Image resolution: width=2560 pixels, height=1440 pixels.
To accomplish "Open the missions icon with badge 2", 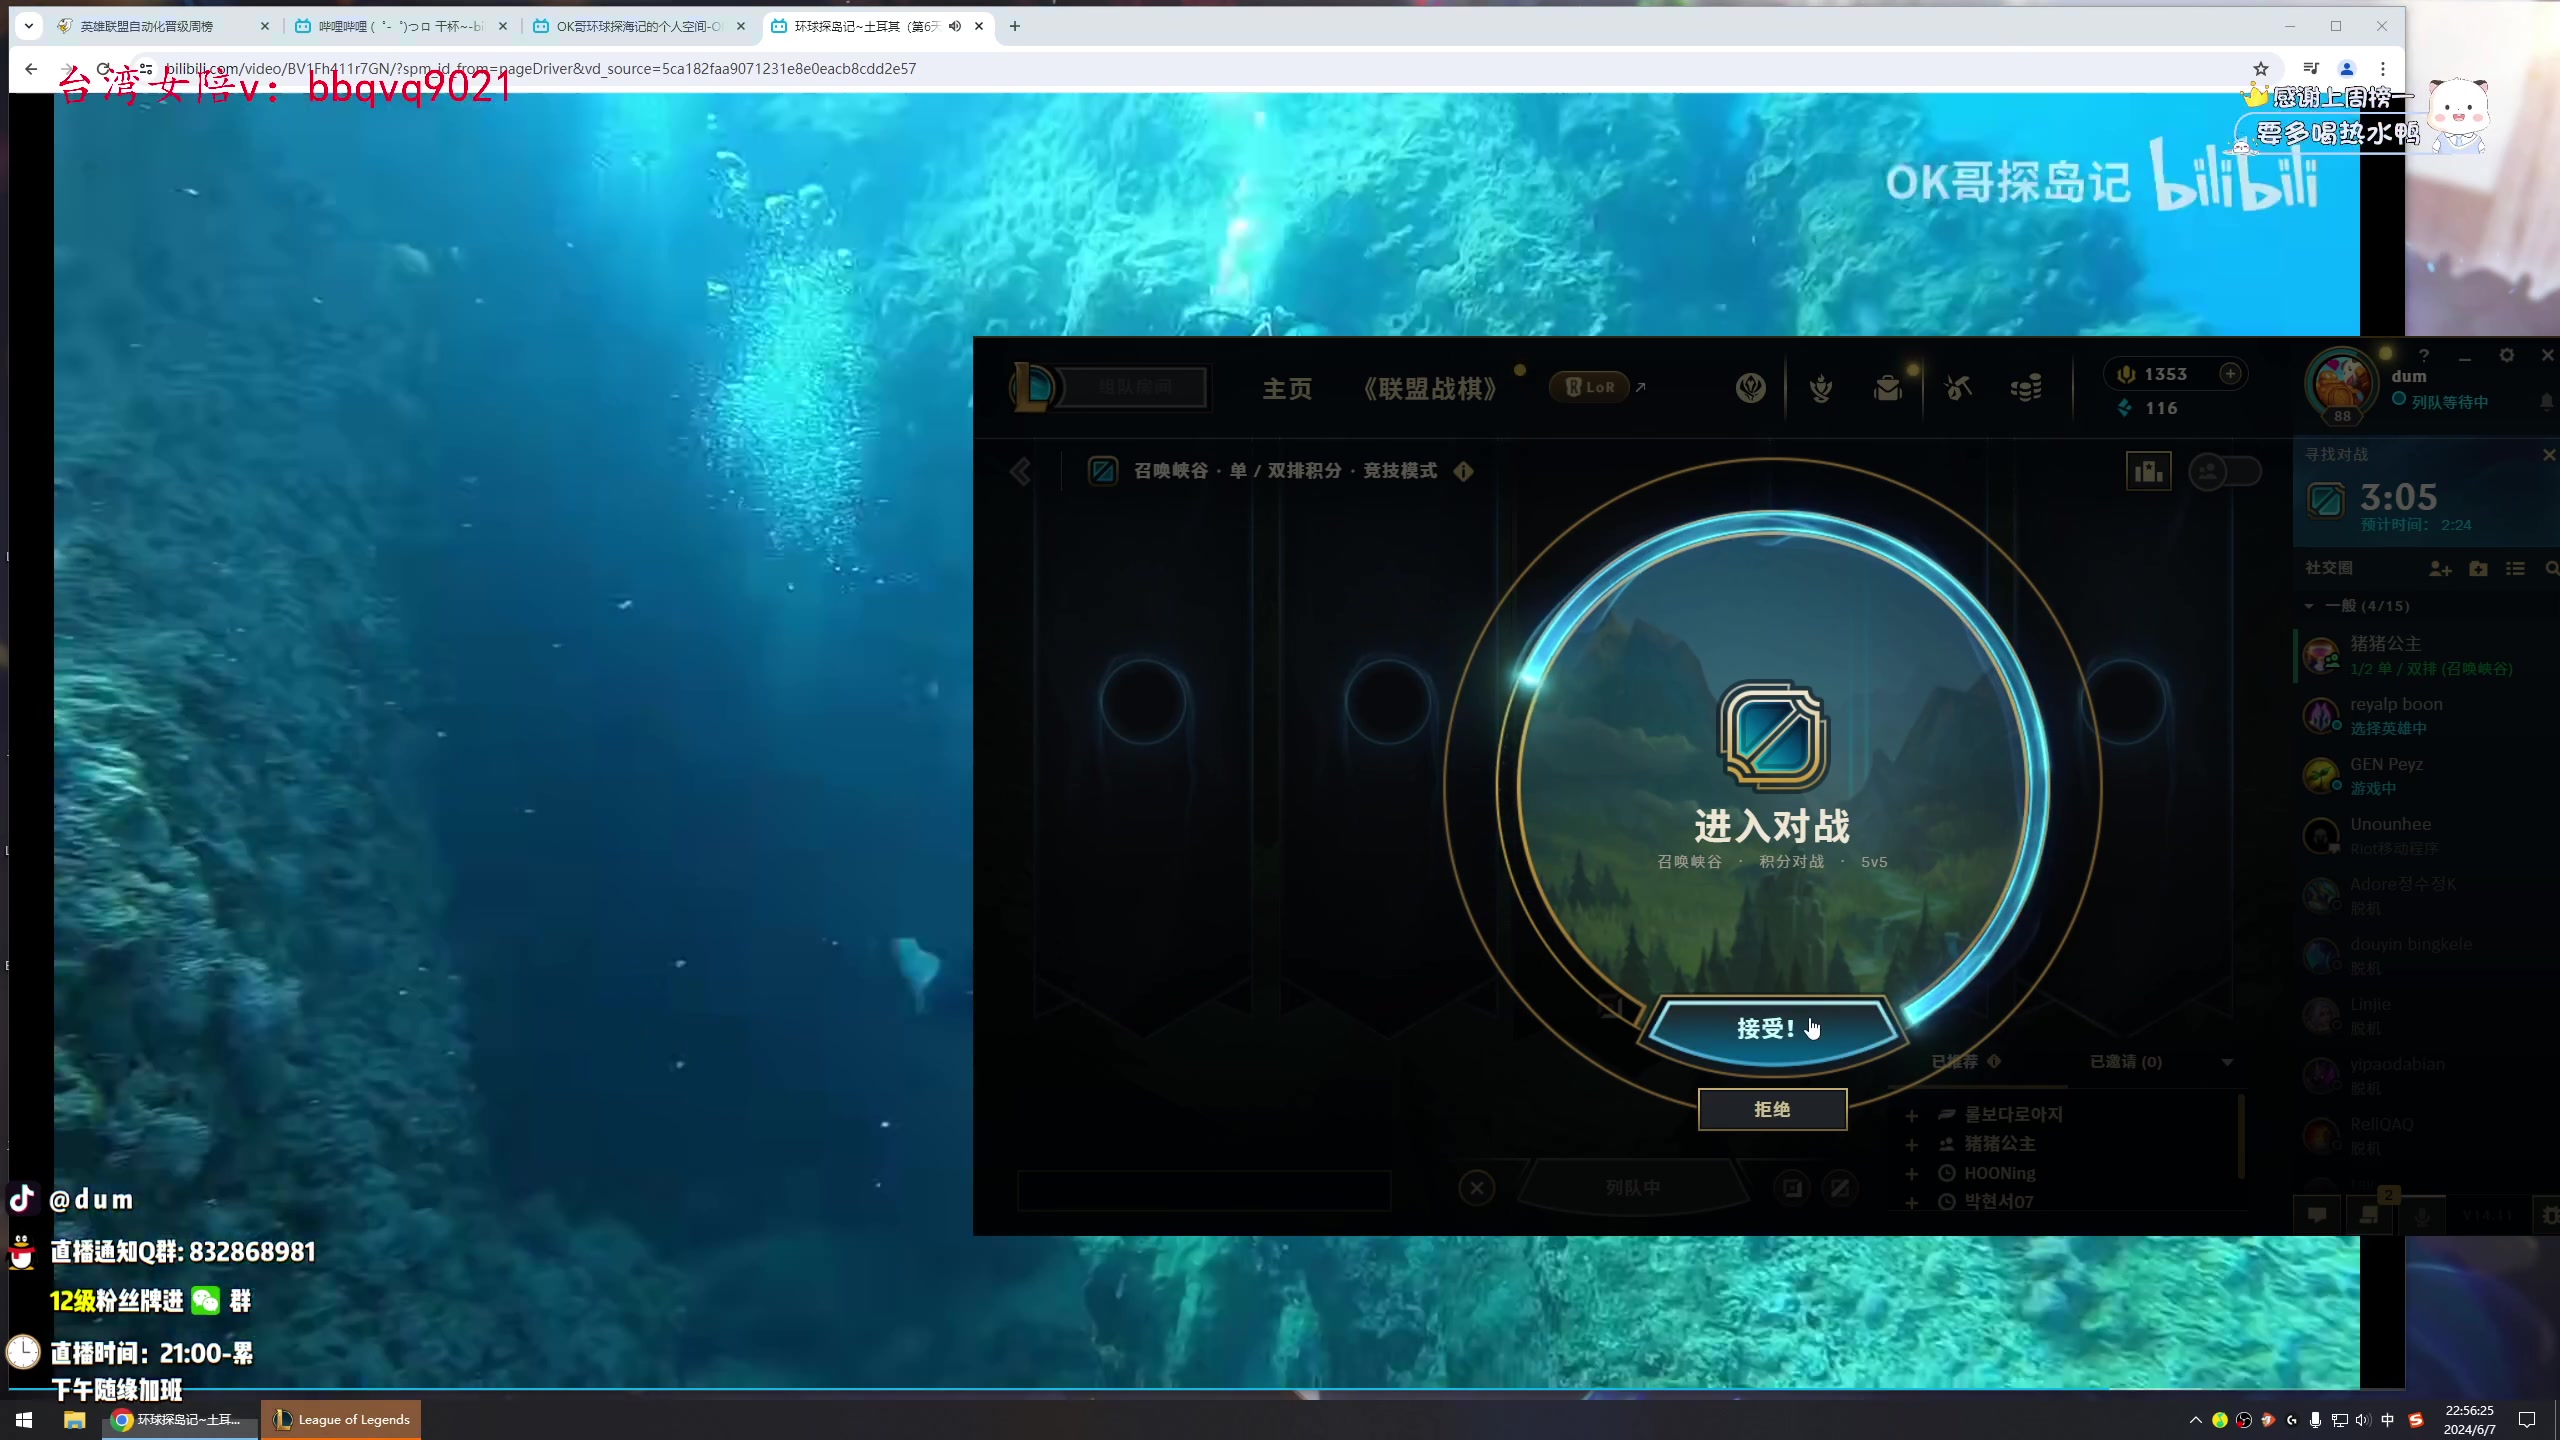I will (2369, 1214).
